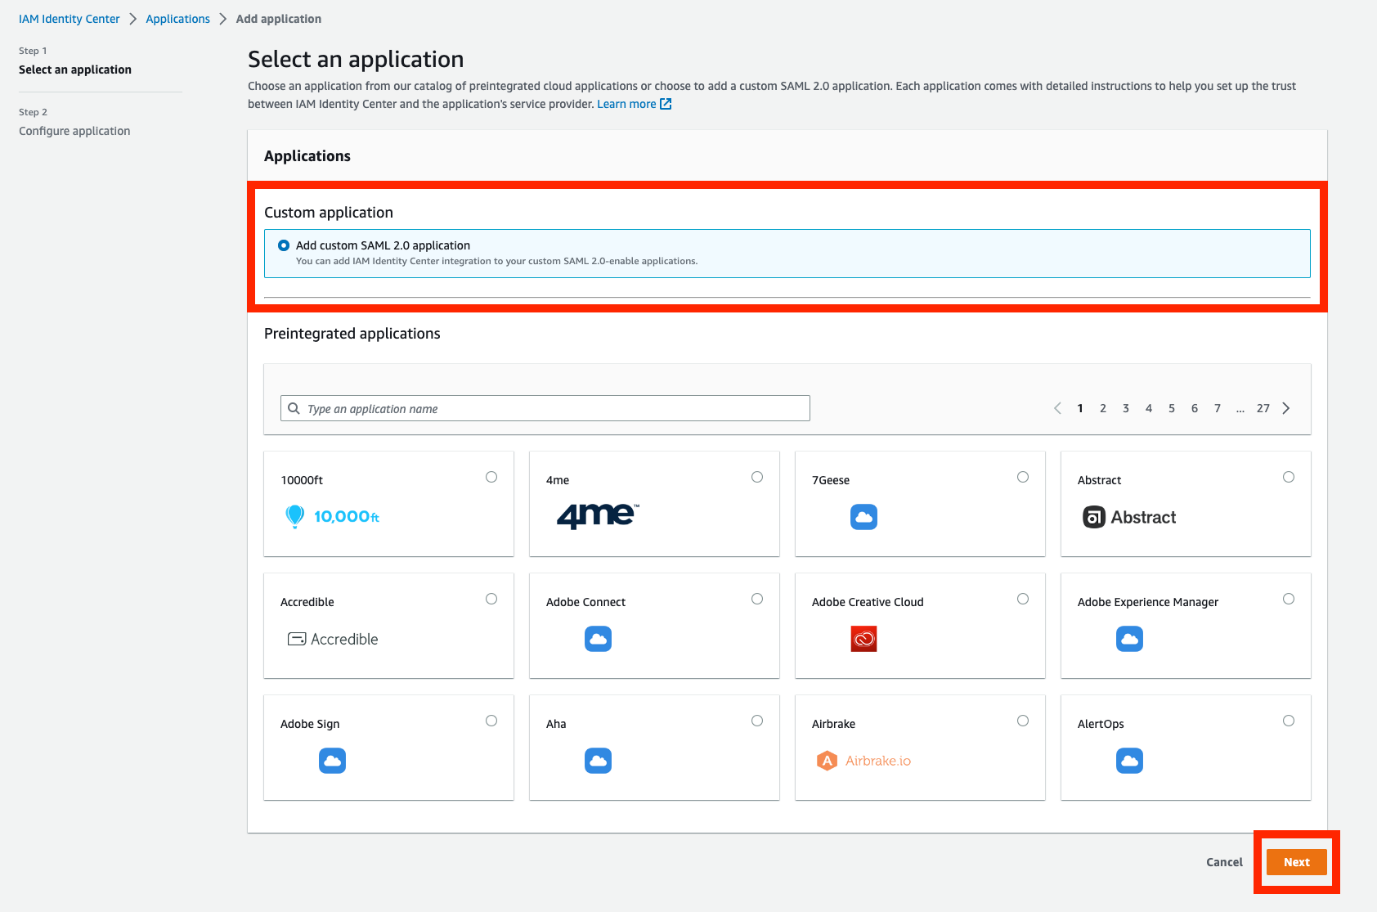The width and height of the screenshot is (1377, 912).
Task: Select the 7Geese application radio button
Action: pyautogui.click(x=1023, y=477)
